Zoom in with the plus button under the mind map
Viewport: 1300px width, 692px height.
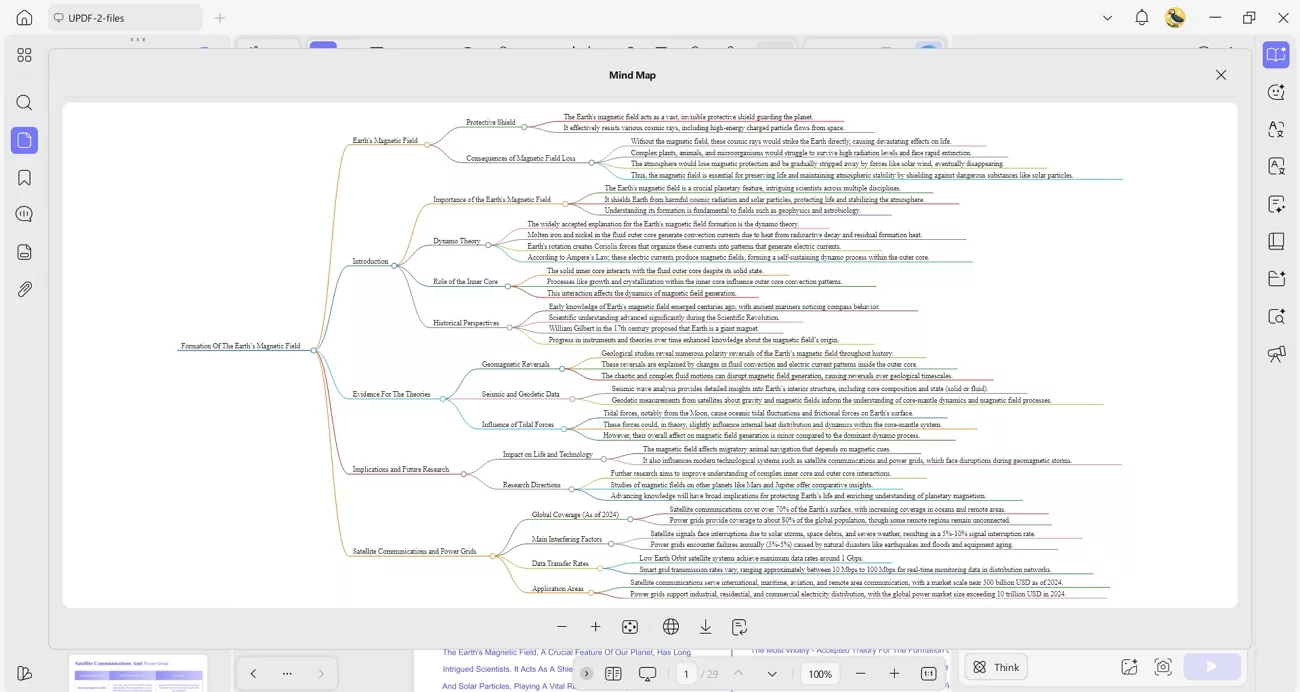(595, 626)
